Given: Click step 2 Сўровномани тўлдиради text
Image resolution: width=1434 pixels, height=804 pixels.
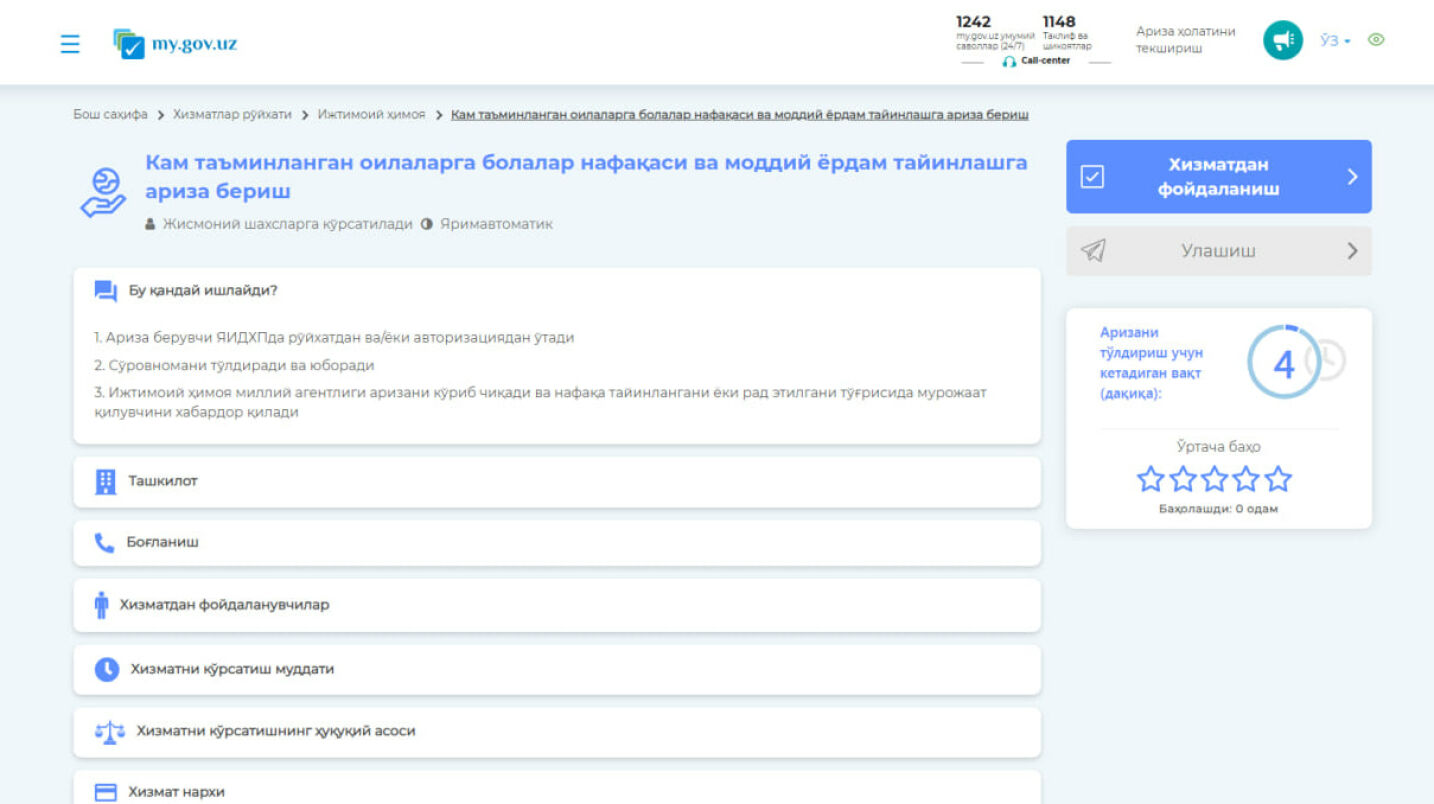Looking at the screenshot, I should 234,366.
